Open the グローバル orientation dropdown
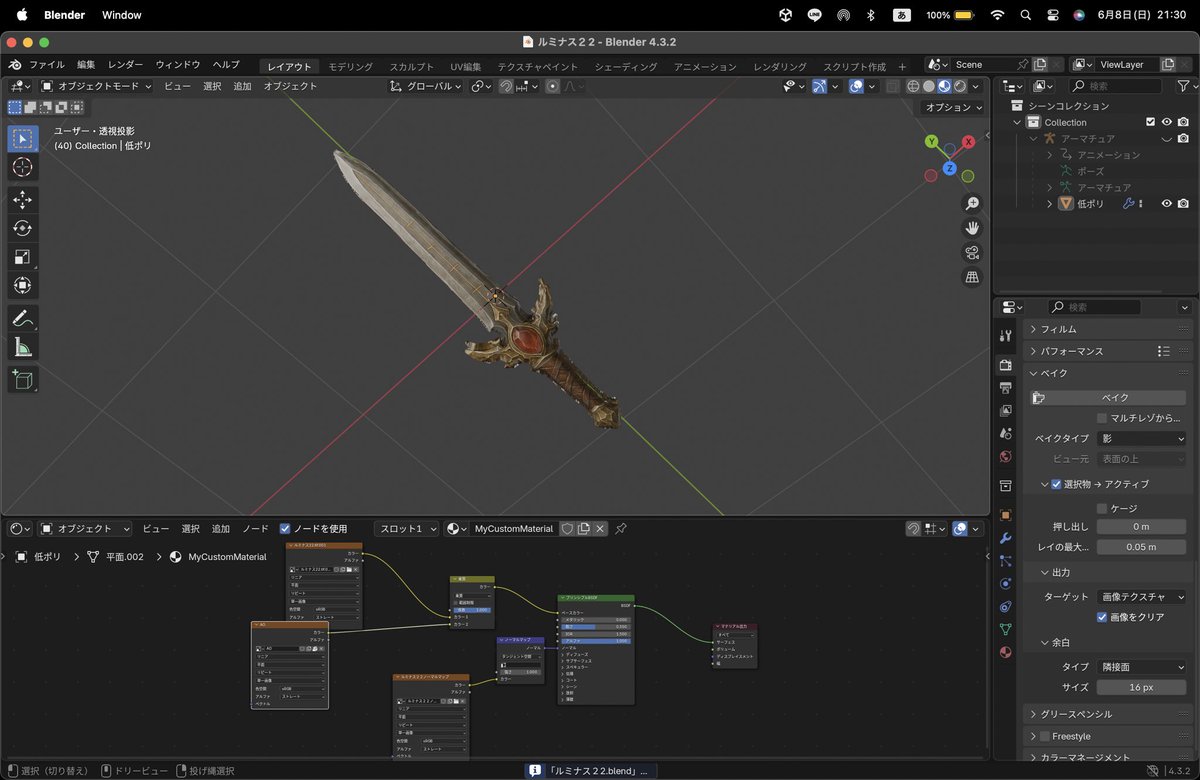1200x780 pixels. point(427,86)
